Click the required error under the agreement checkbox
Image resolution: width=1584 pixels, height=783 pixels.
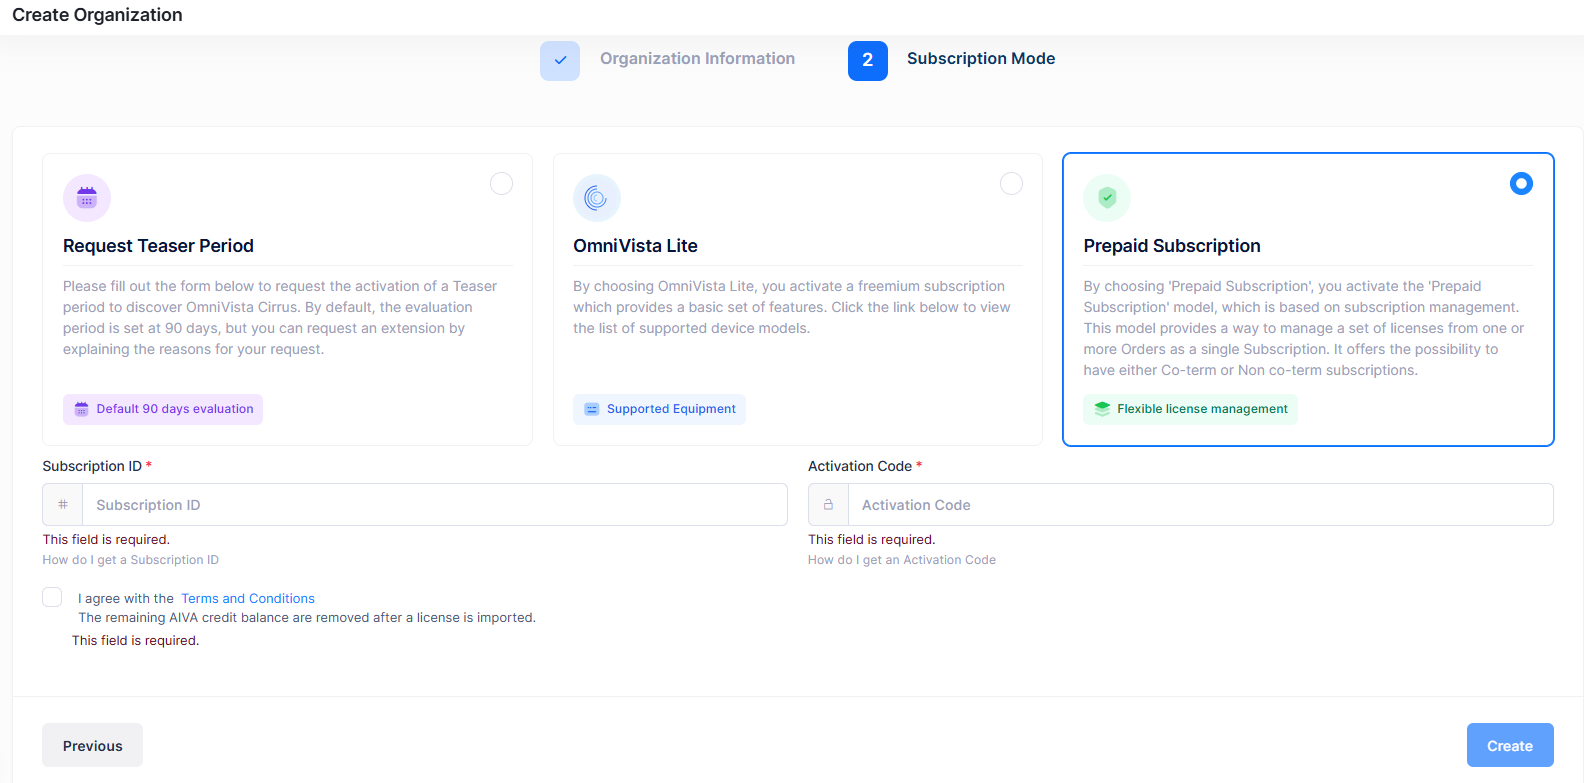tap(136, 641)
